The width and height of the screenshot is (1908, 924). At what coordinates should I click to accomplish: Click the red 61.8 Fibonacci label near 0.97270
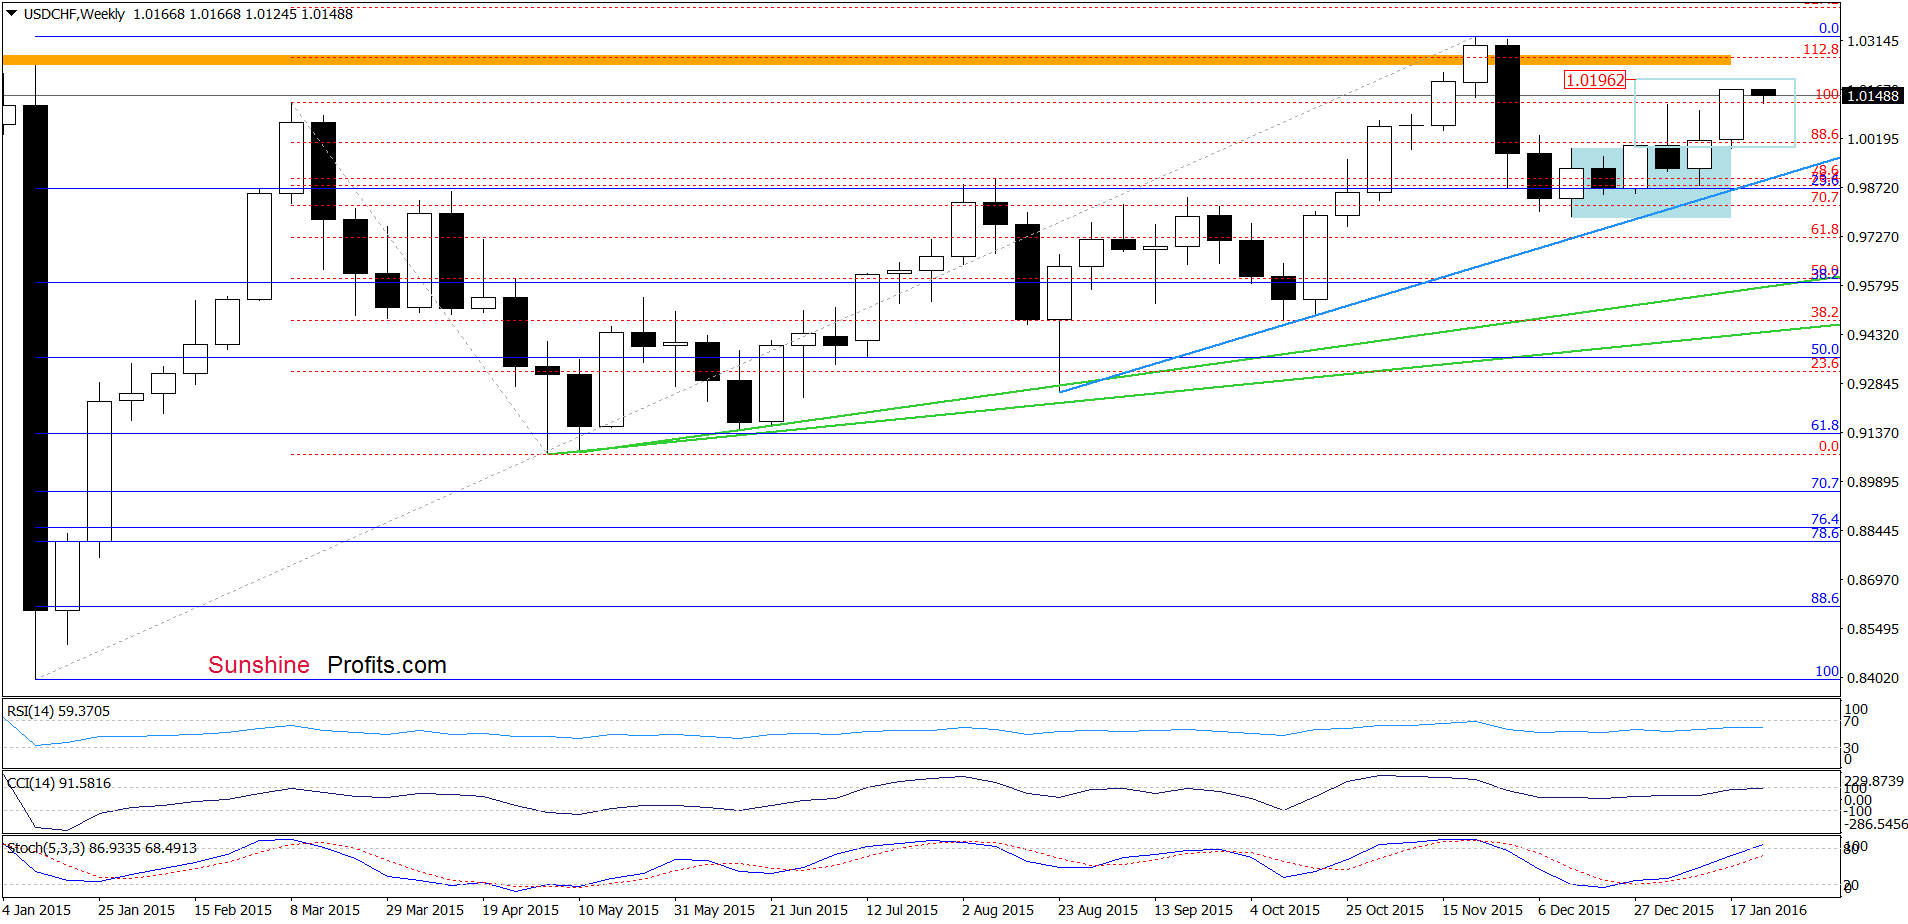(1825, 229)
